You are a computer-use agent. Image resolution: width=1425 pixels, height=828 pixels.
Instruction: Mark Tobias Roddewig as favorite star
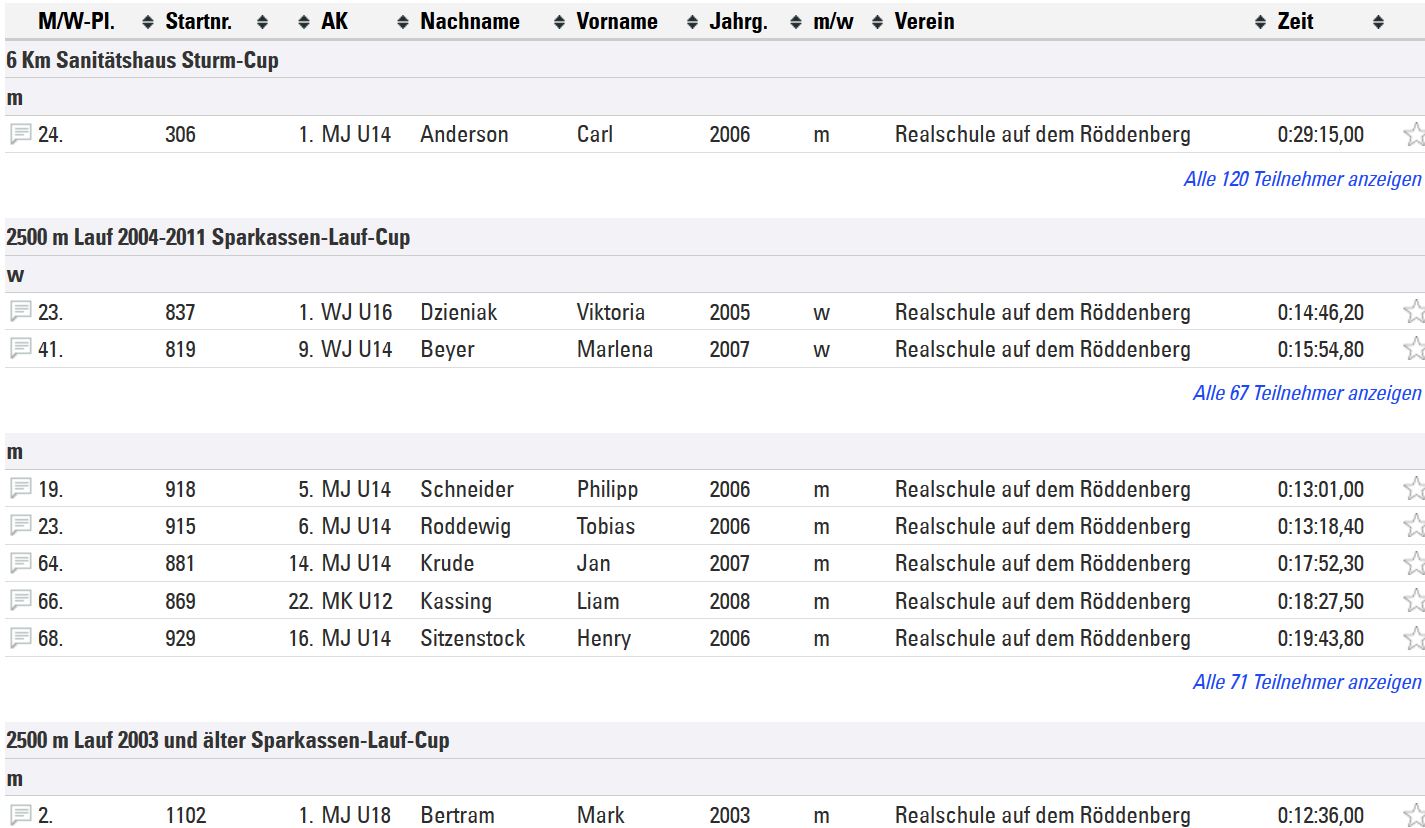pos(1413,526)
